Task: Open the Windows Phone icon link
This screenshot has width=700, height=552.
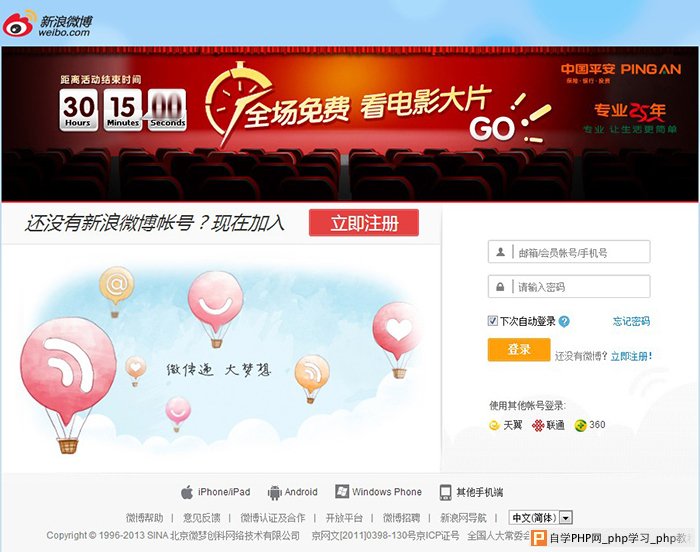Action: coord(342,492)
